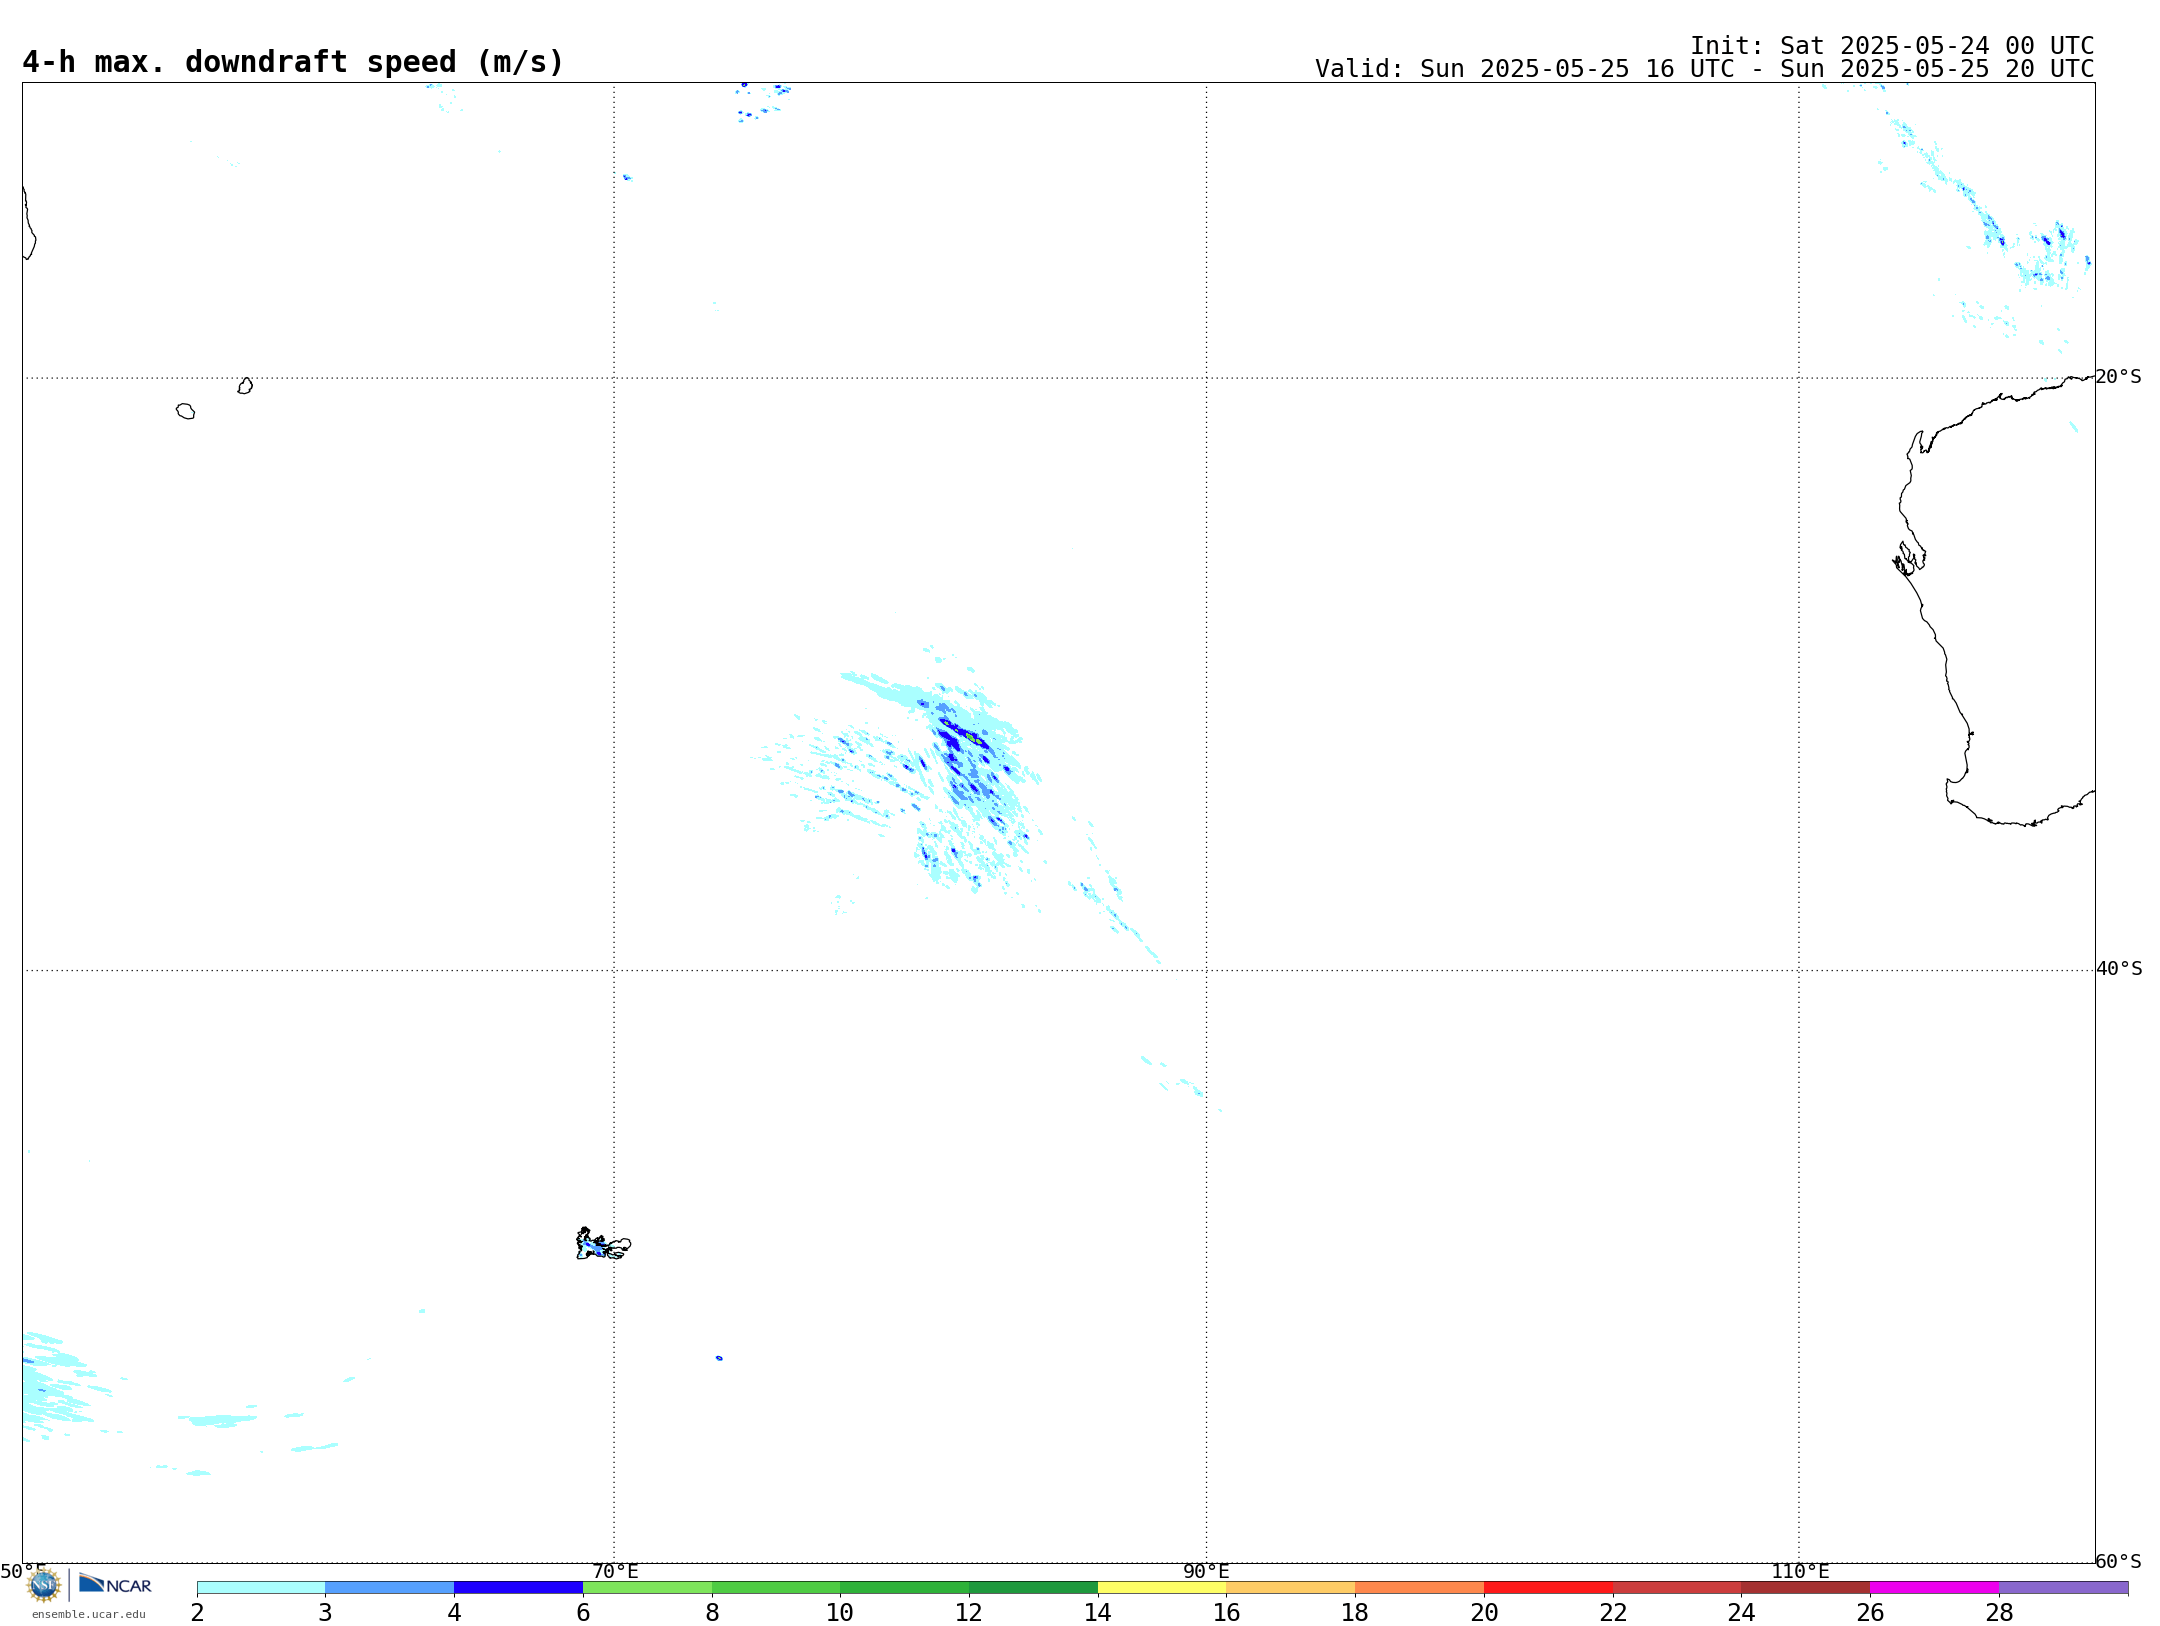
Task: Select the muted red 22–24 m/s swatch
Action: click(x=1677, y=1587)
